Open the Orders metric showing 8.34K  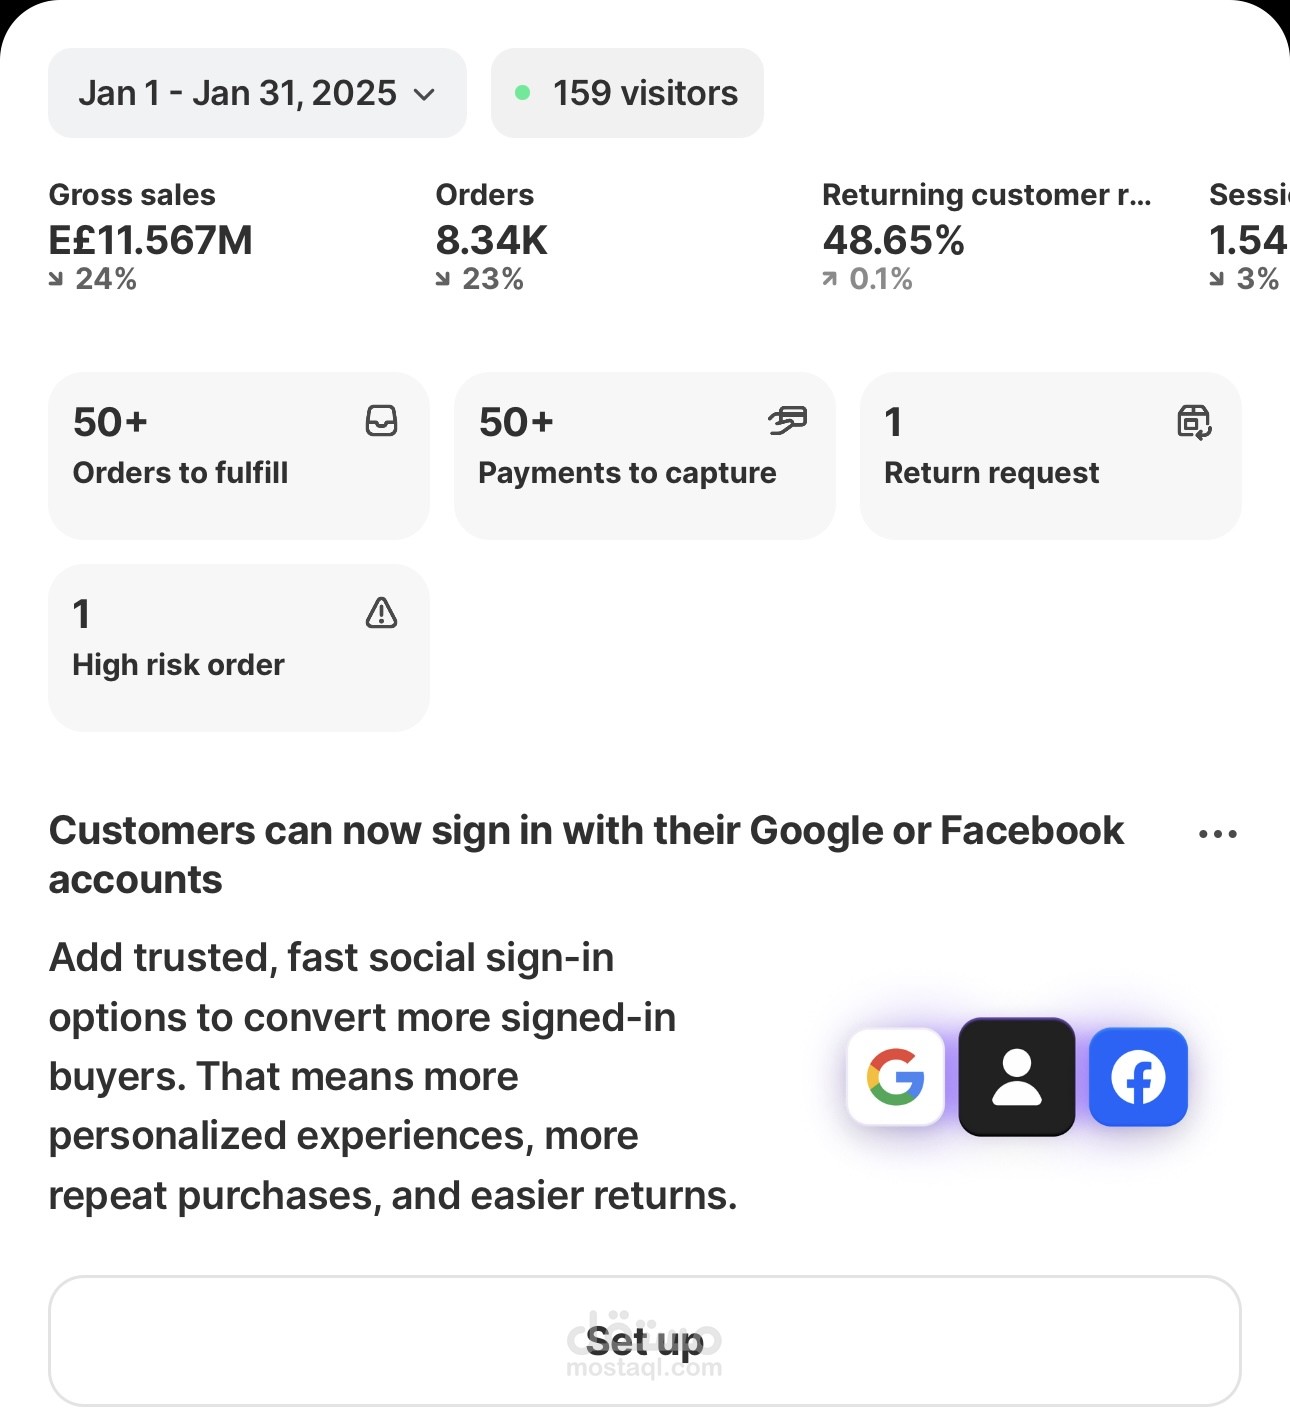492,236
